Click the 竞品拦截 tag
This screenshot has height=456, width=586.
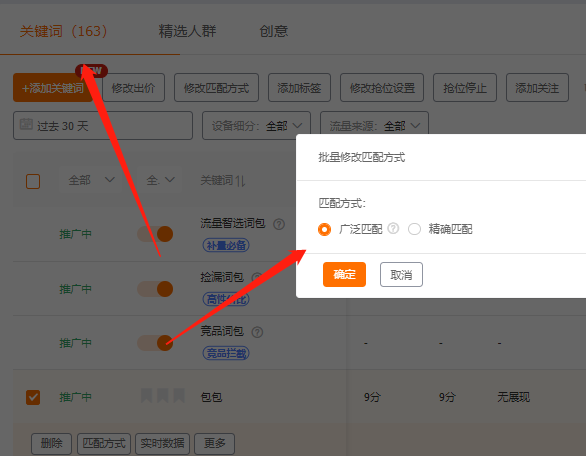(x=226, y=353)
